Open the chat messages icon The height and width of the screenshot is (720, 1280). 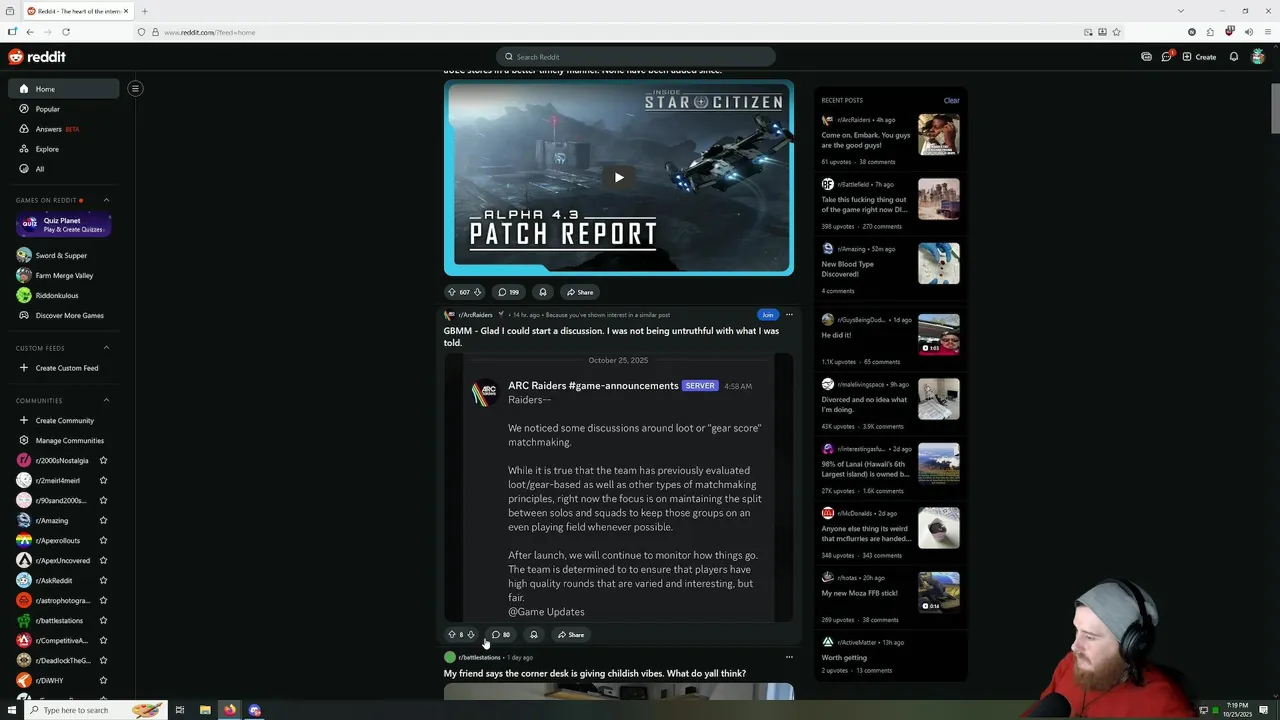click(1166, 57)
